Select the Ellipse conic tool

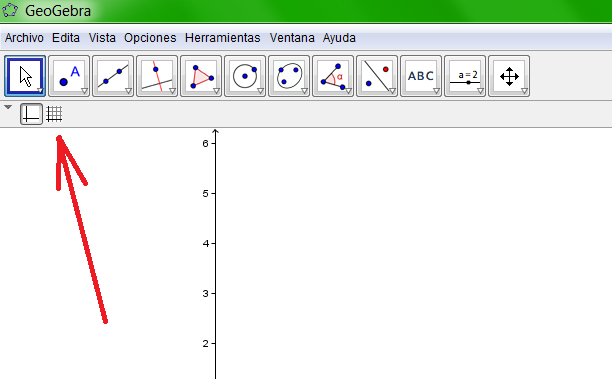click(x=289, y=76)
